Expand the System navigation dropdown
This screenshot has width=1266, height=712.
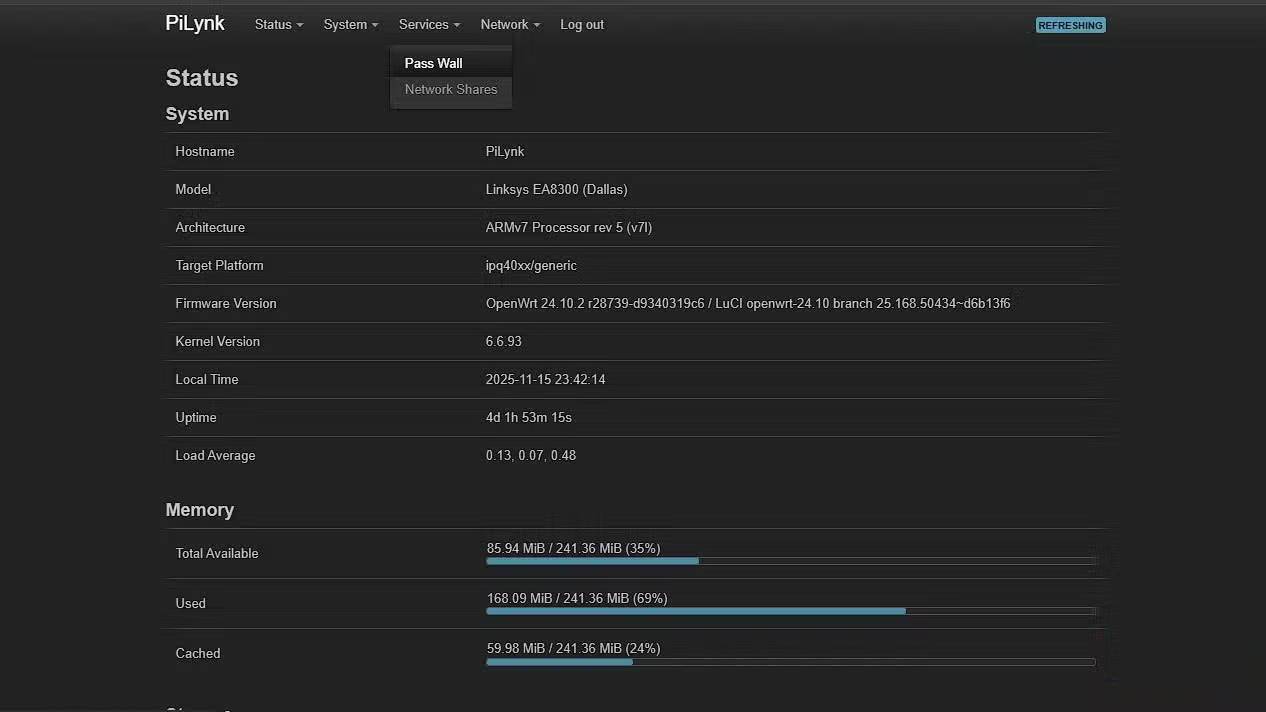349,24
